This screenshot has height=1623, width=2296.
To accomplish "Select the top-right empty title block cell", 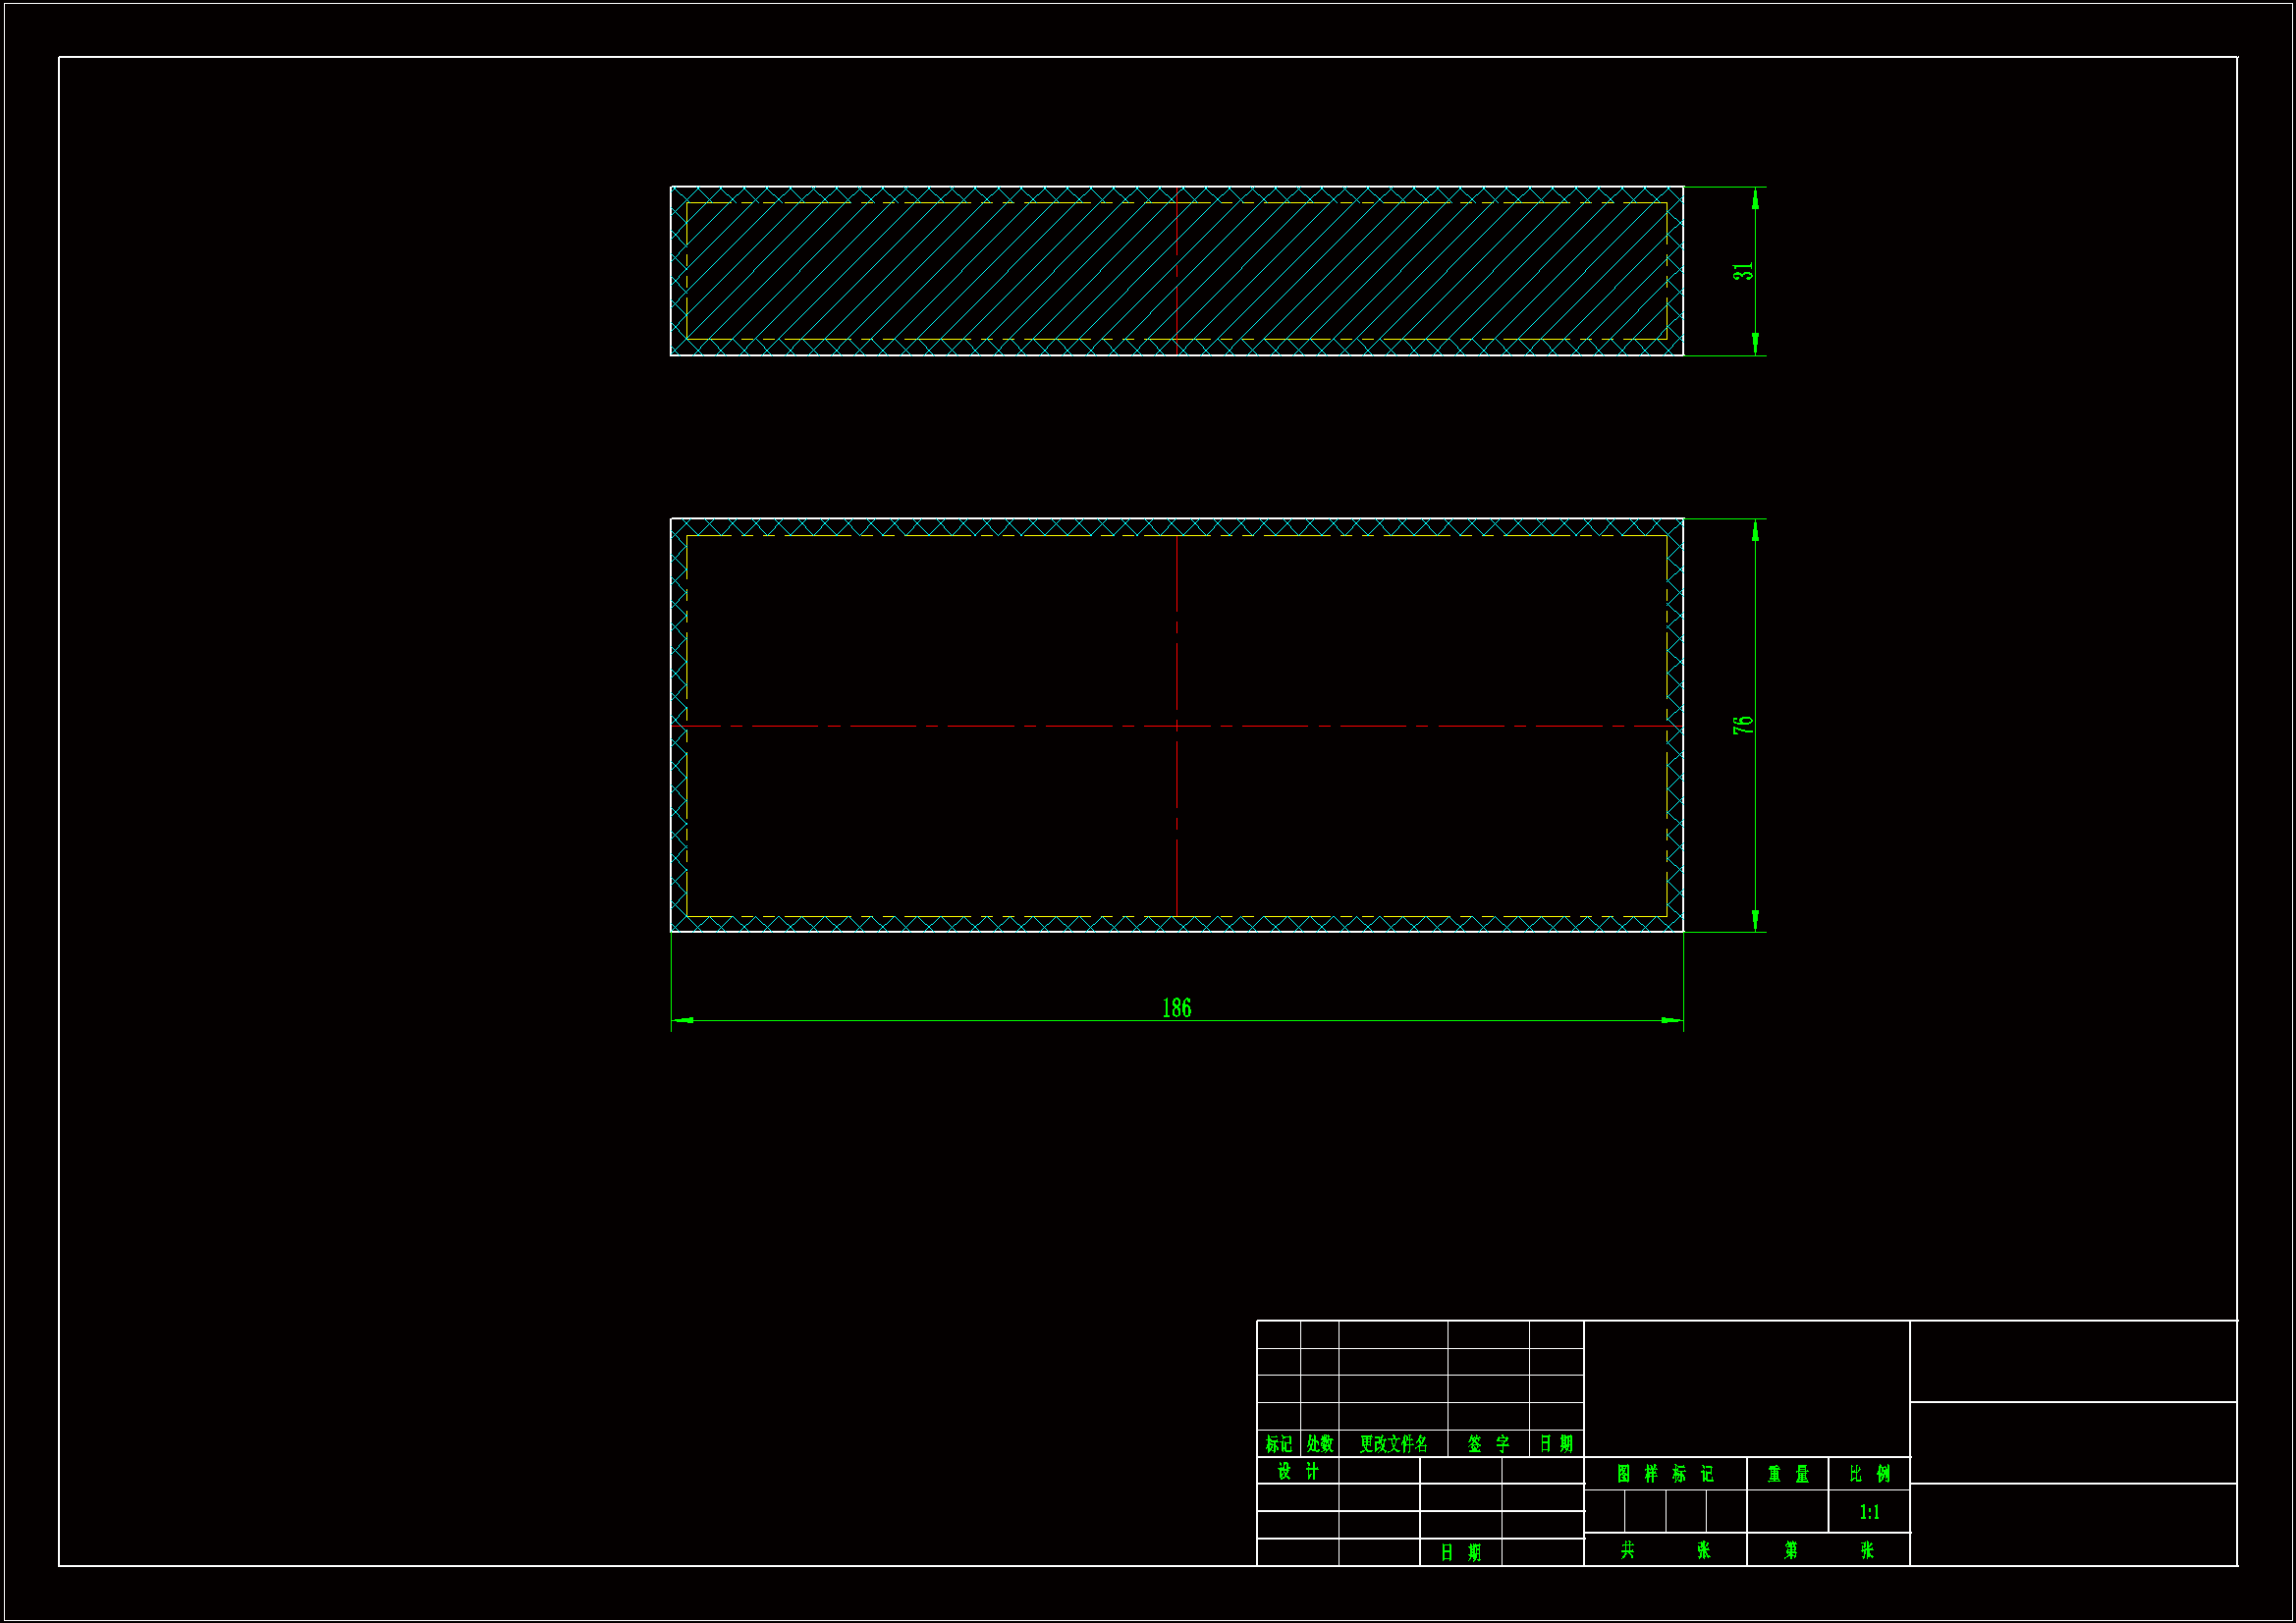I will point(2072,1361).
